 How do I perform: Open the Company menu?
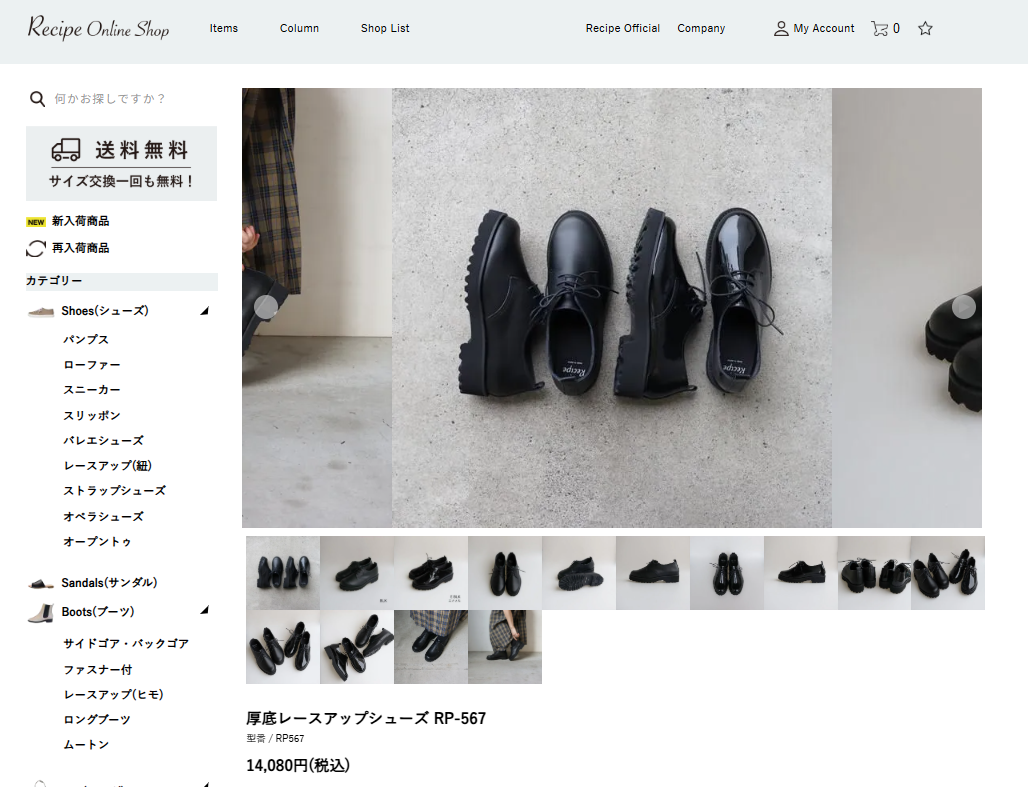(x=701, y=28)
